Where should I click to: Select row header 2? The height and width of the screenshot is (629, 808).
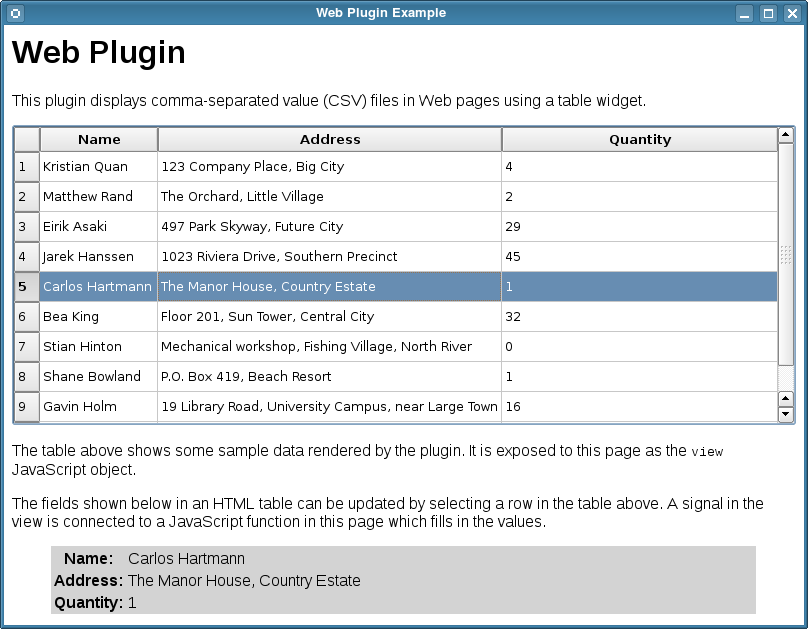[27, 196]
